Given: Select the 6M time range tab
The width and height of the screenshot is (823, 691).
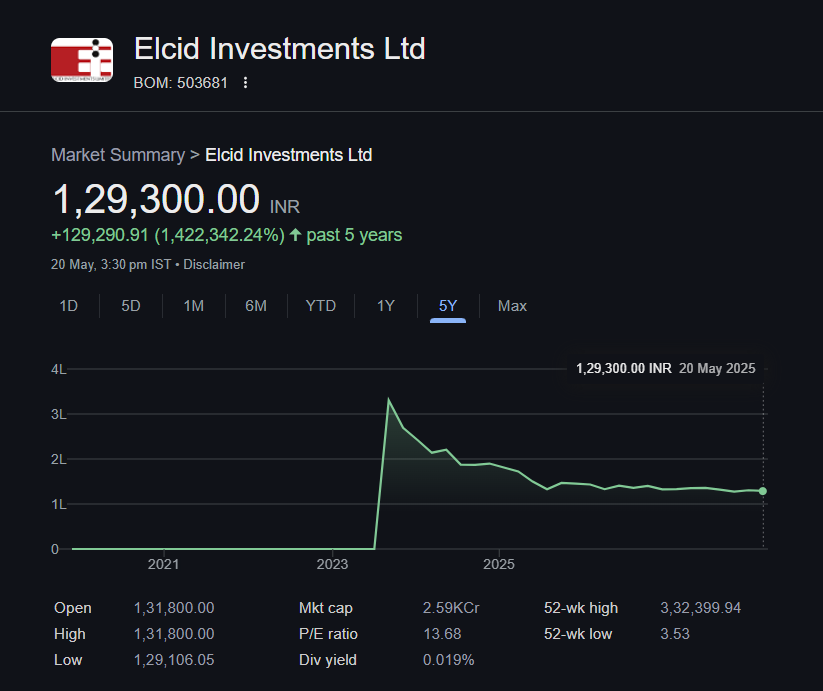Looking at the screenshot, I should tap(256, 306).
